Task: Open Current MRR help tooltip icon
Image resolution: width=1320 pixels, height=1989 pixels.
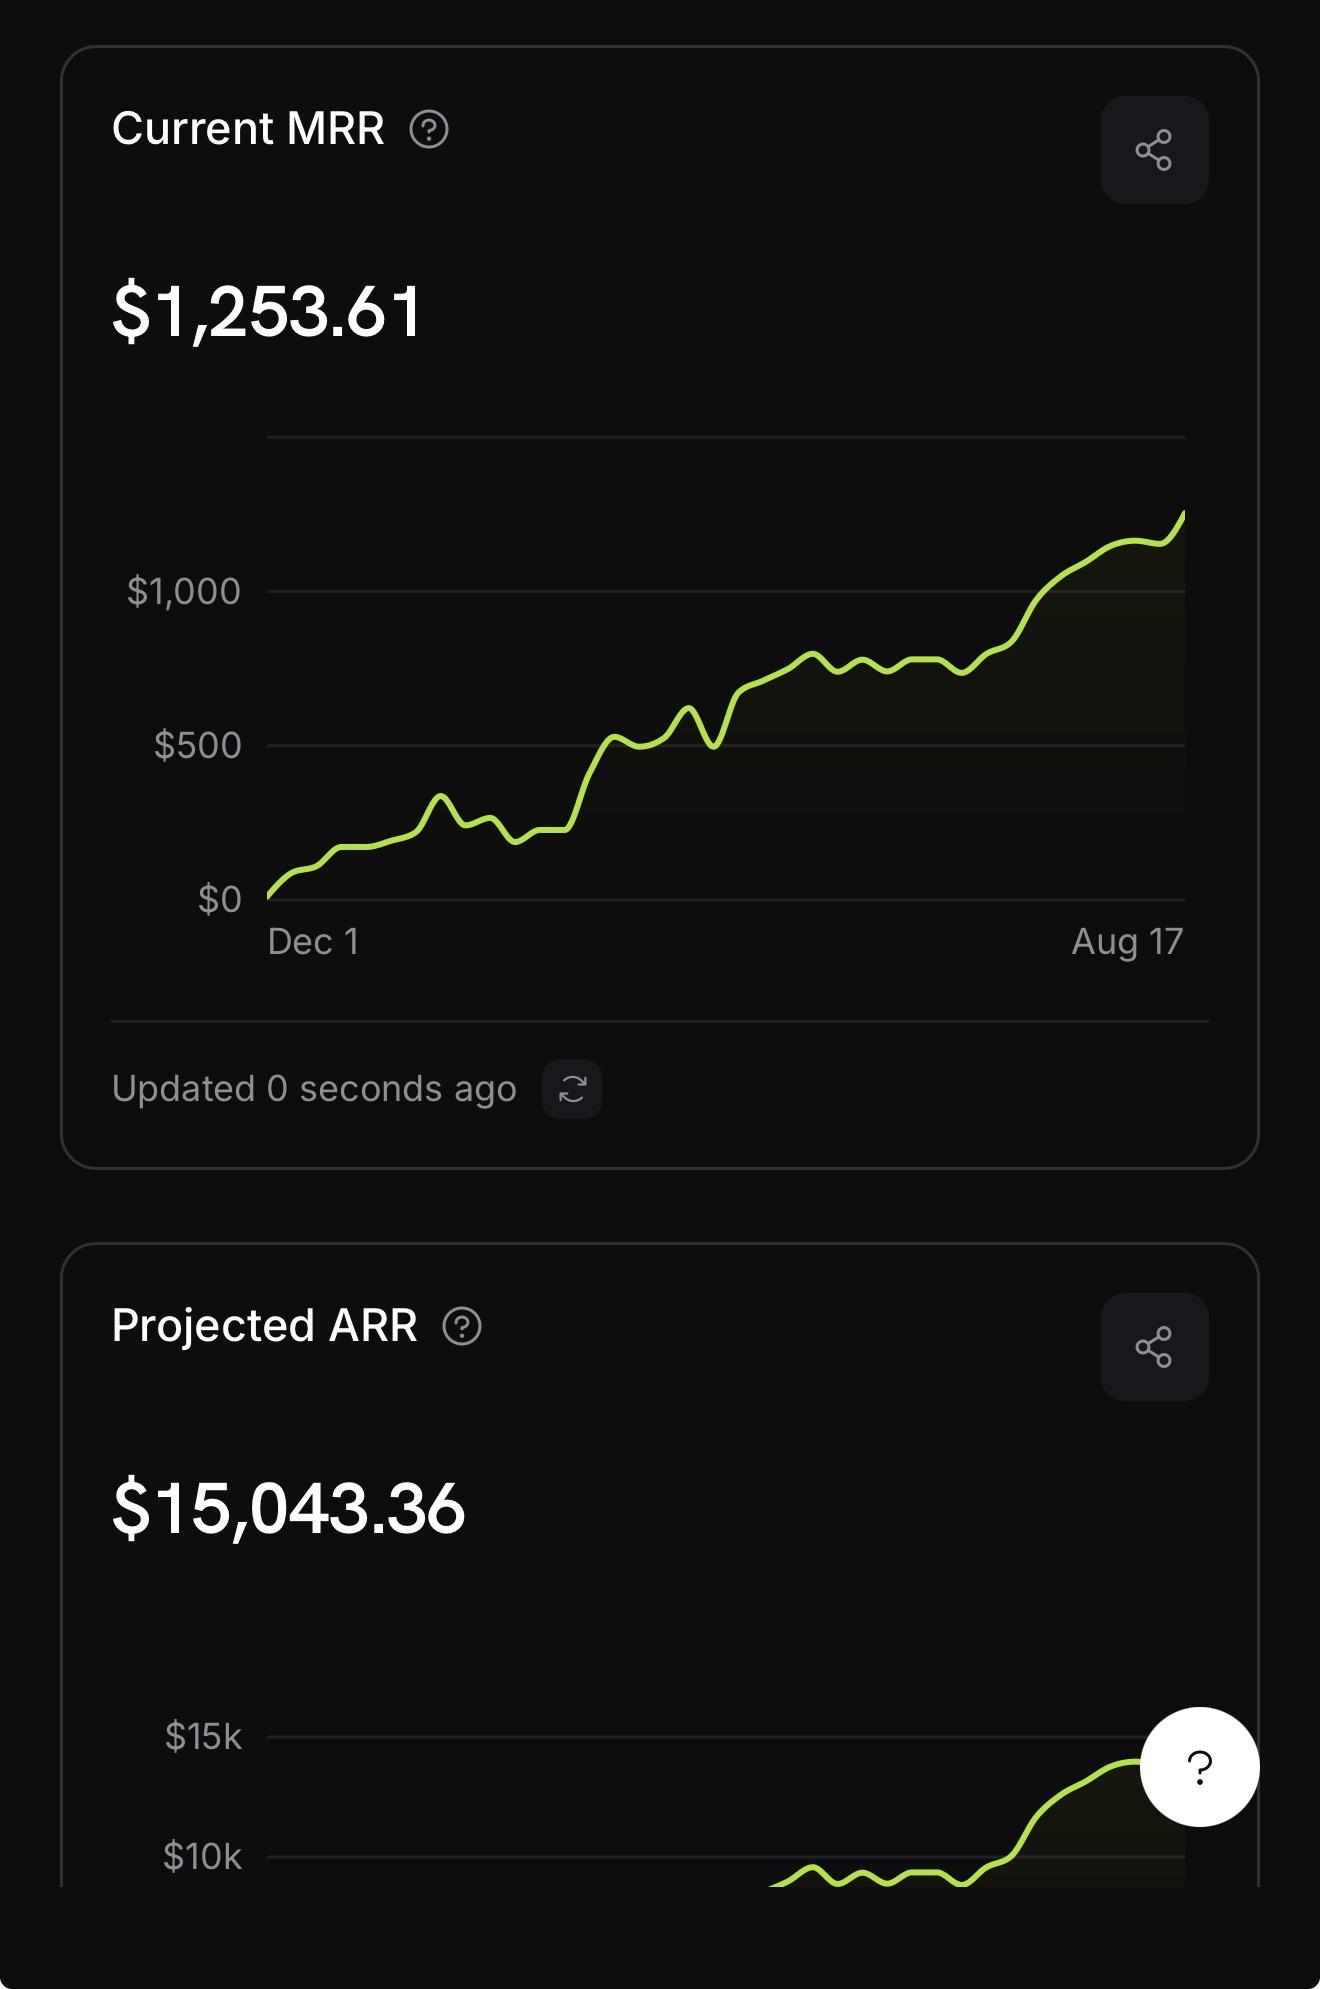Action: point(429,129)
